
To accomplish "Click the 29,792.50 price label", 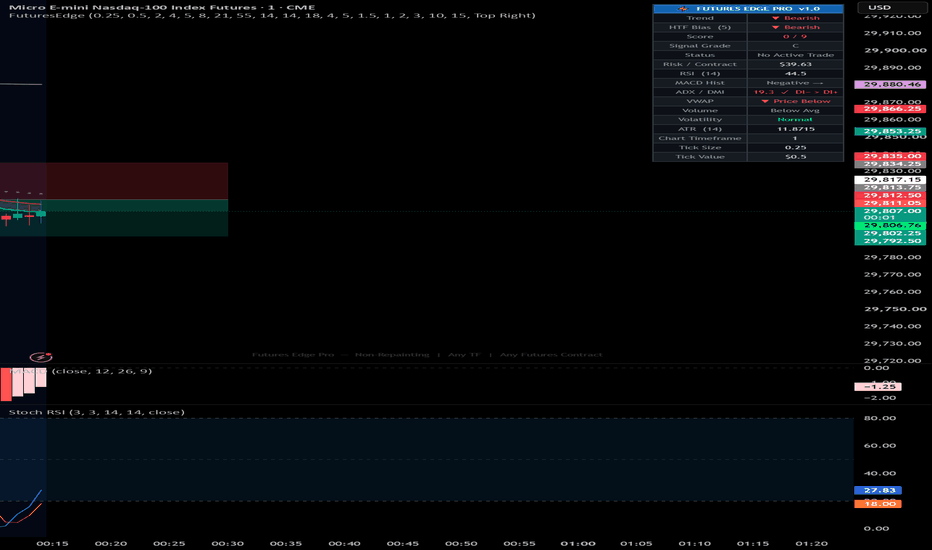I will click(x=890, y=241).
